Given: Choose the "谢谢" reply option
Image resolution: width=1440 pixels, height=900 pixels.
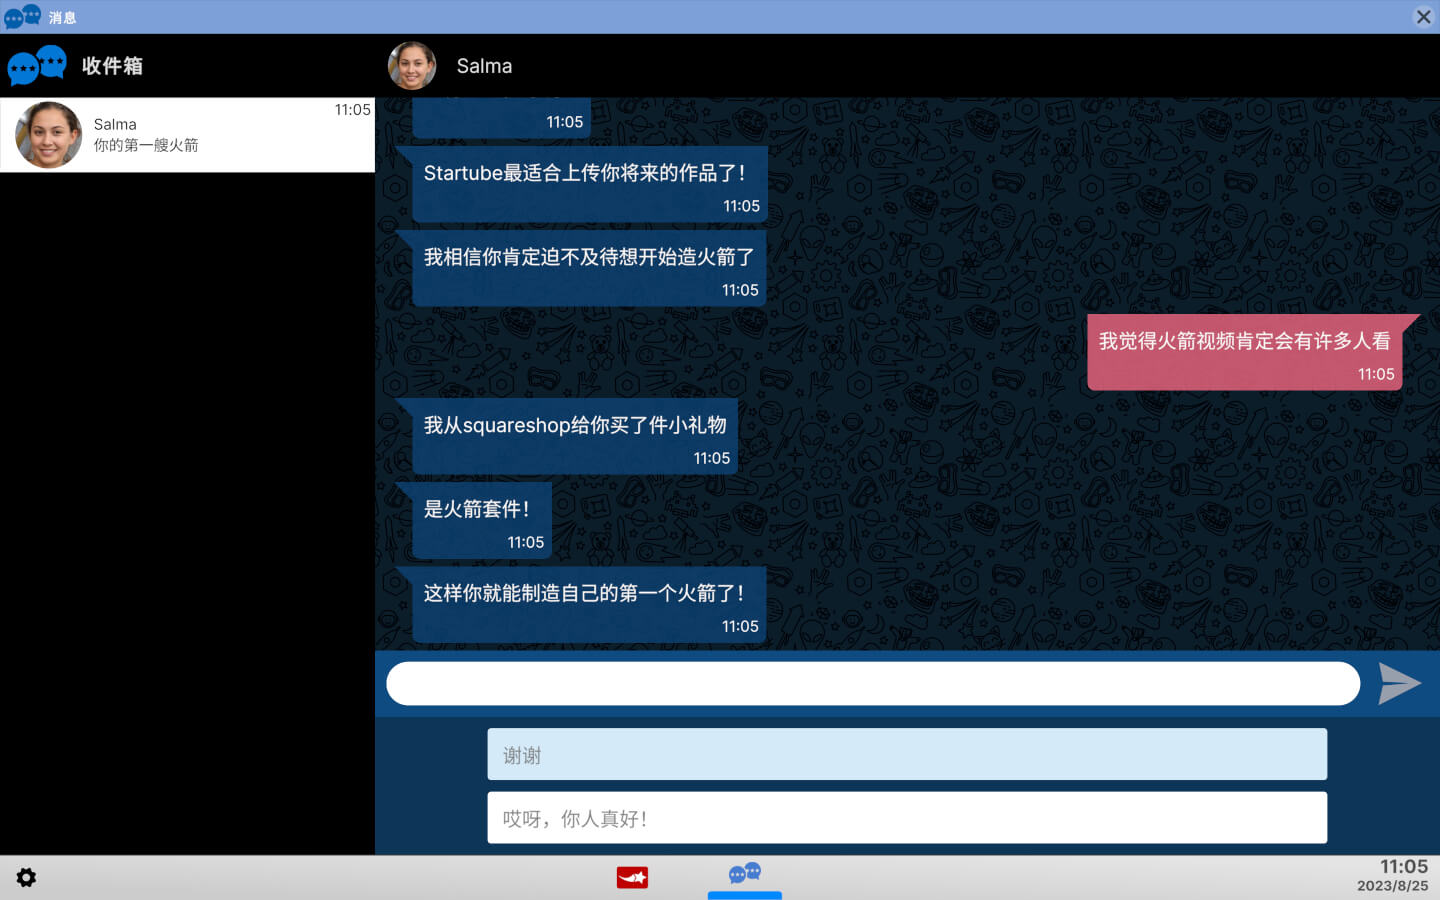Looking at the screenshot, I should click(906, 754).
